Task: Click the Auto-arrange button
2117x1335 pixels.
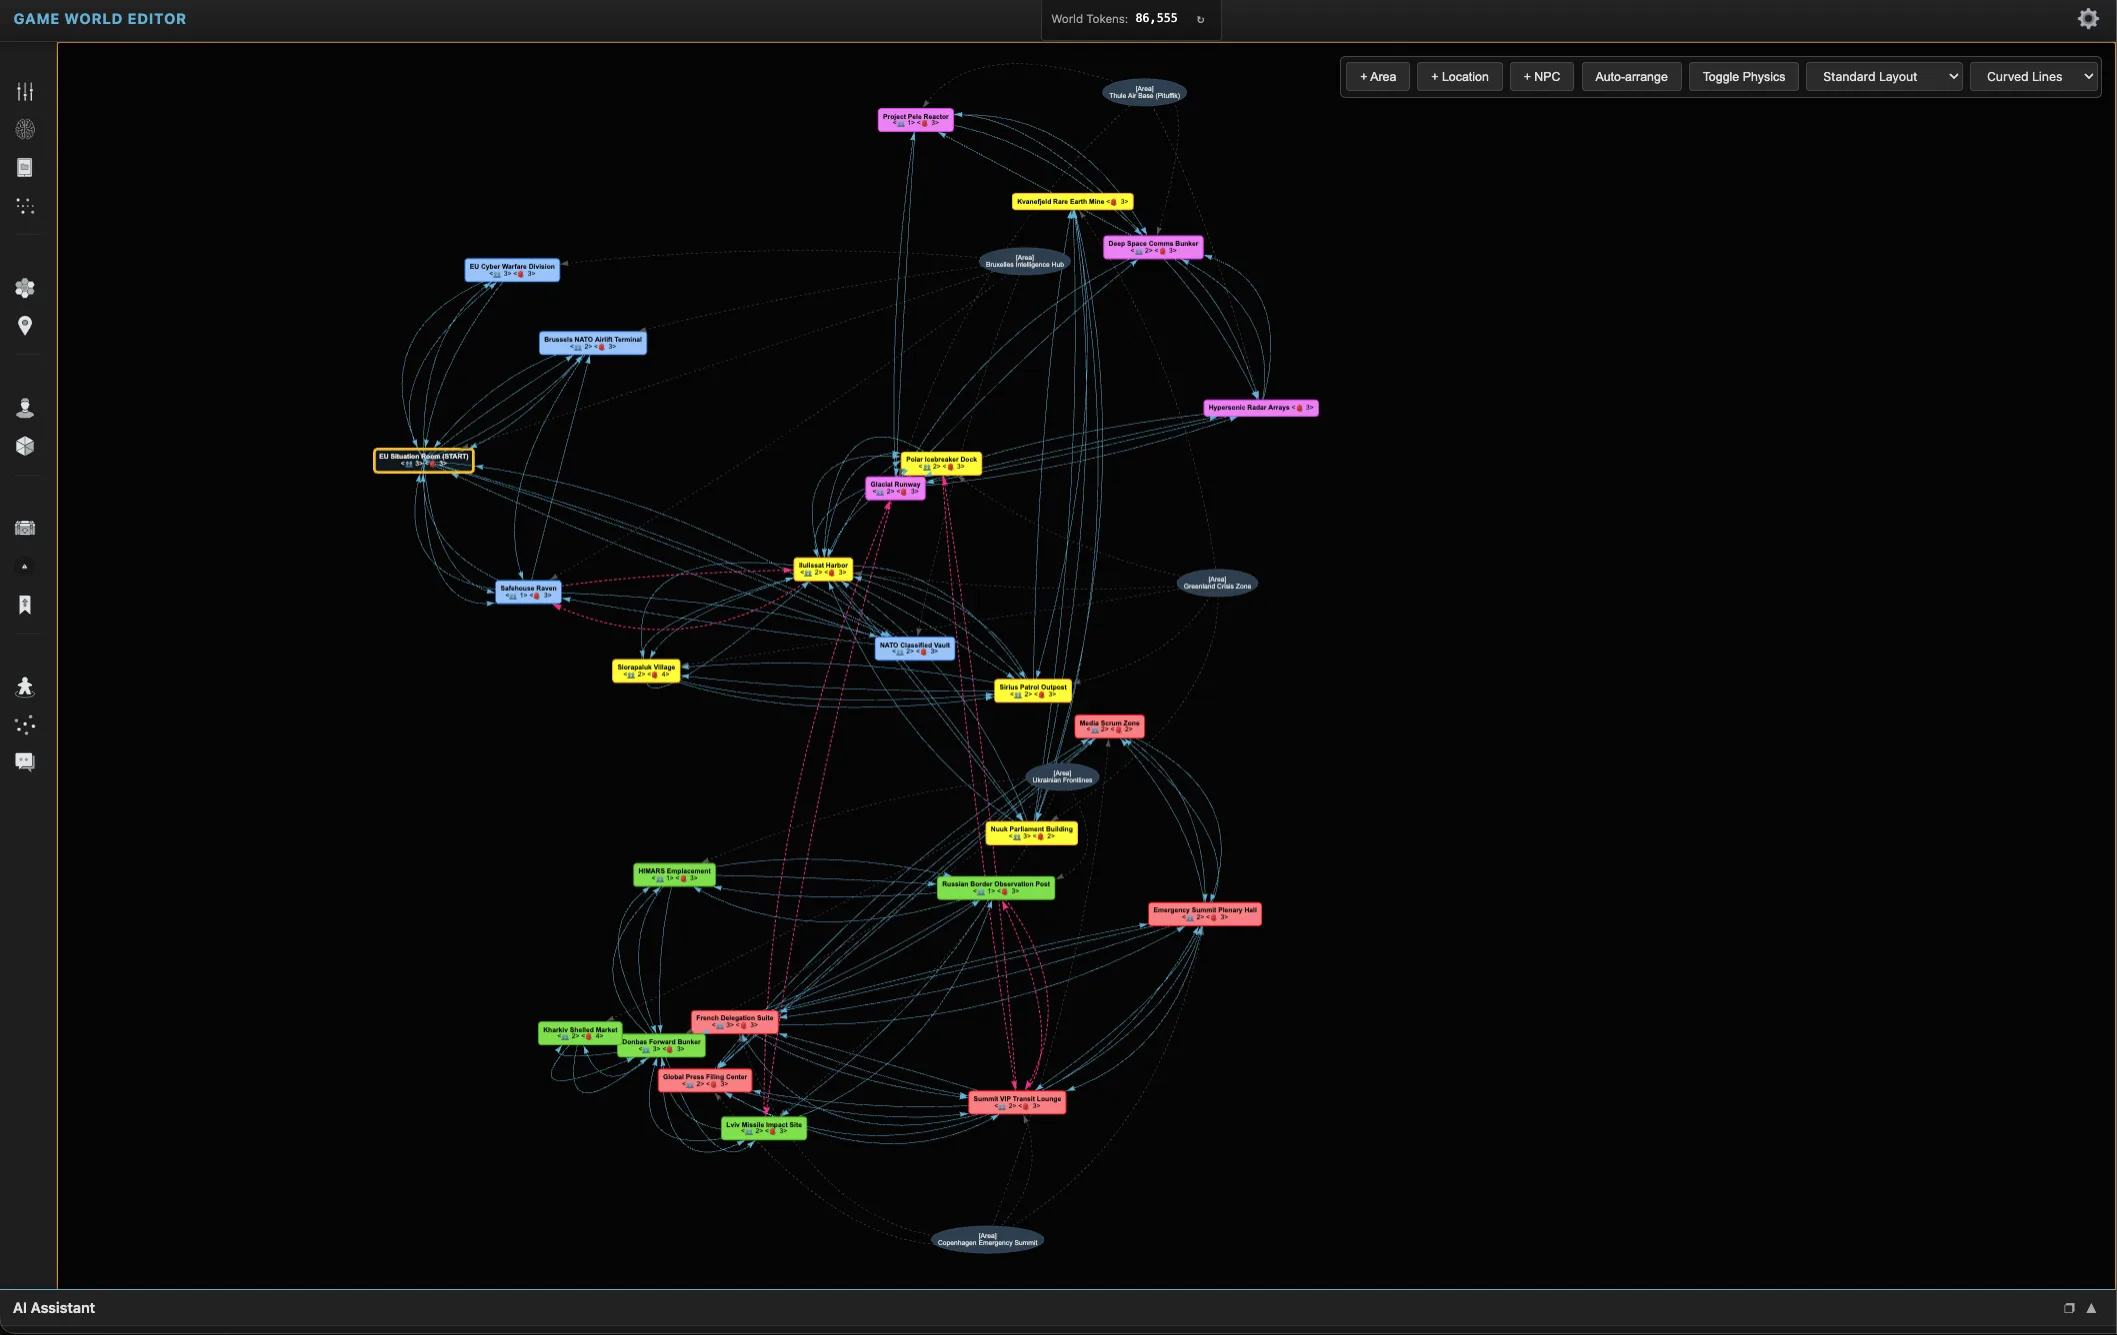Action: pyautogui.click(x=1631, y=77)
